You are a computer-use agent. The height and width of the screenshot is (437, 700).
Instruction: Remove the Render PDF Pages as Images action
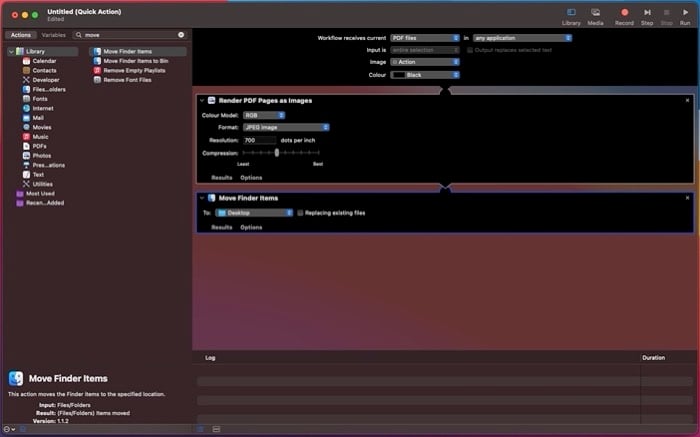687,101
